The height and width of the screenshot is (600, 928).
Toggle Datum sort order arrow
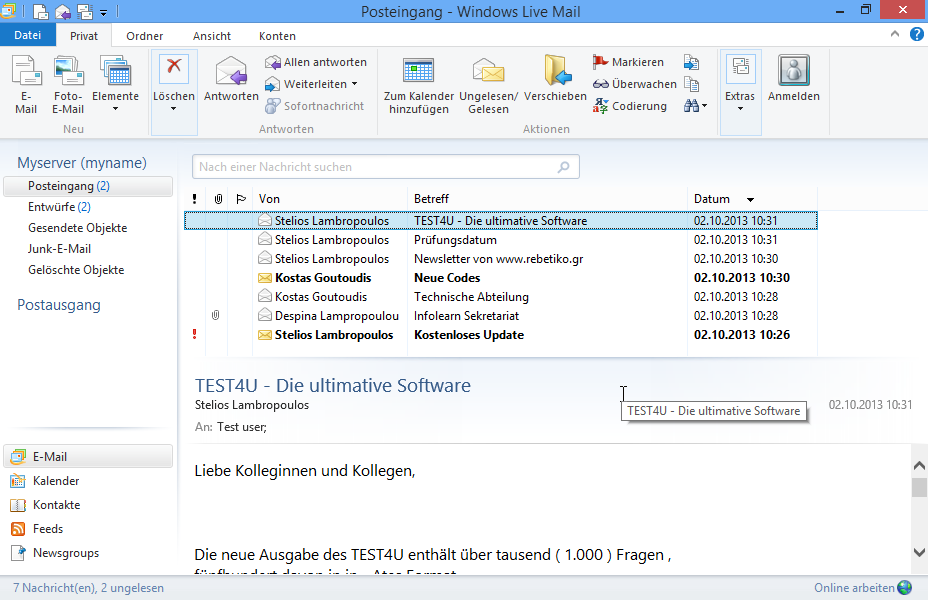point(750,200)
